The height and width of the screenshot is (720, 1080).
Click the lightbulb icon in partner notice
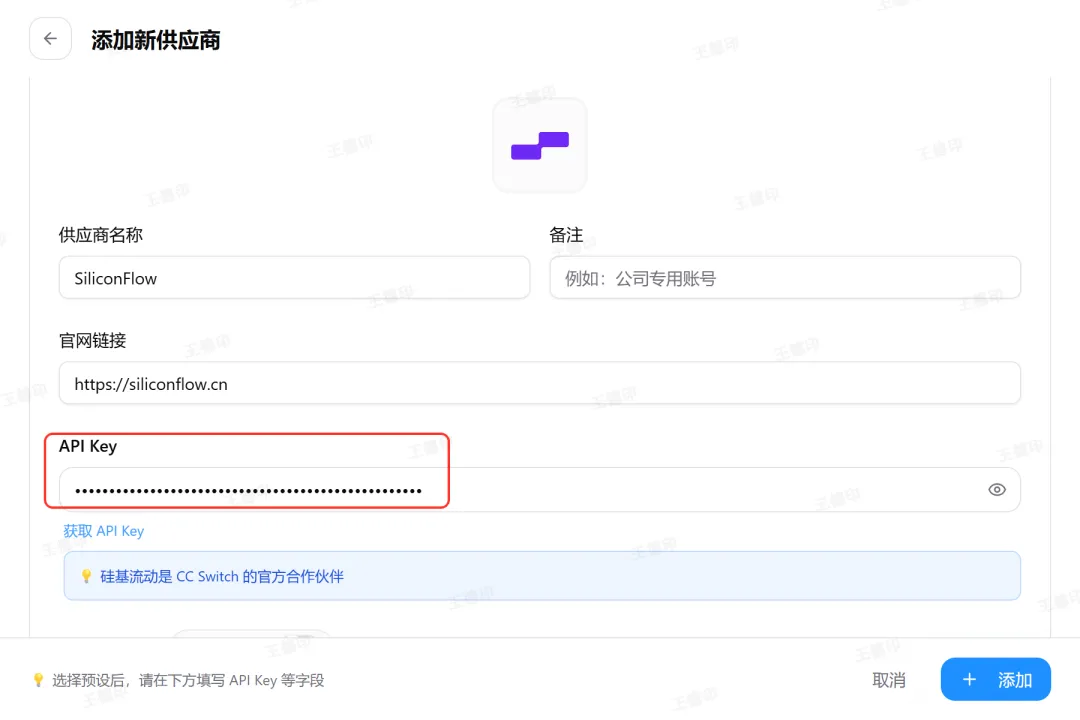(x=86, y=576)
